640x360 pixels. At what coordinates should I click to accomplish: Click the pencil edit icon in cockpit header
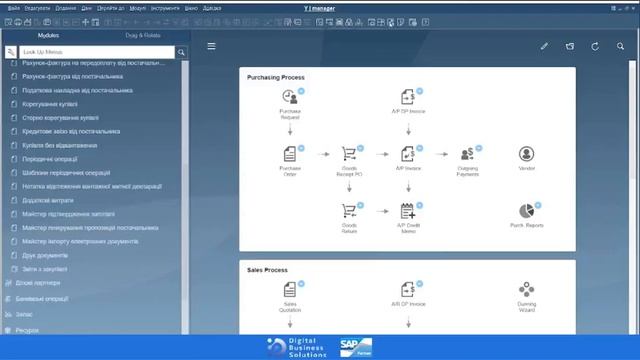click(x=544, y=46)
